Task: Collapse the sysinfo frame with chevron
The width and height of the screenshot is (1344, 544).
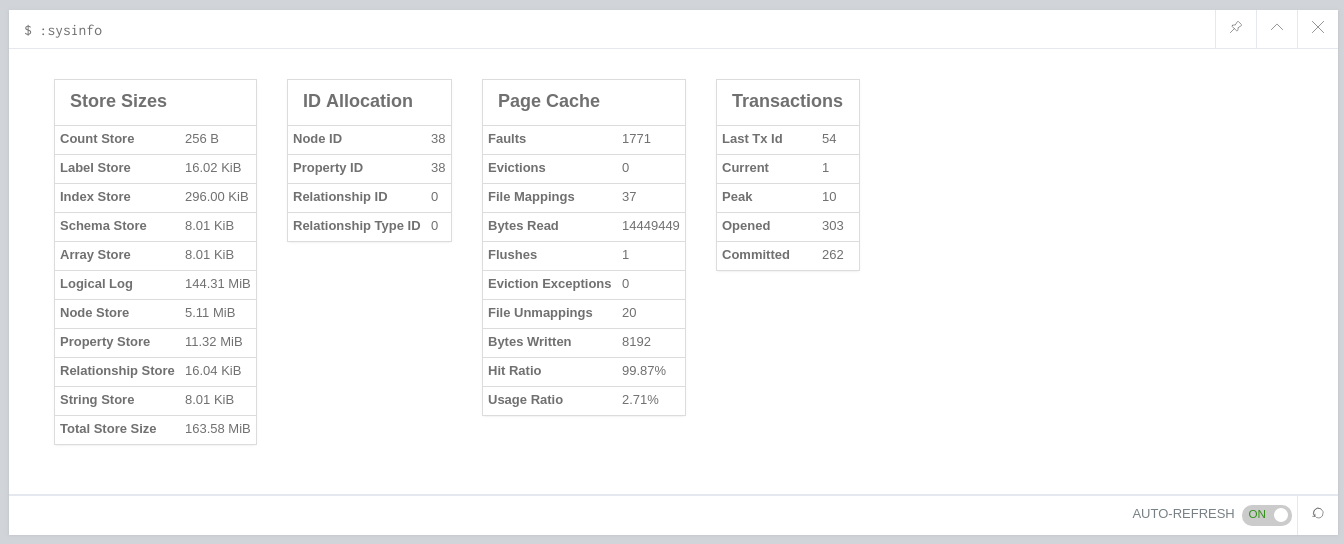Action: (1277, 28)
